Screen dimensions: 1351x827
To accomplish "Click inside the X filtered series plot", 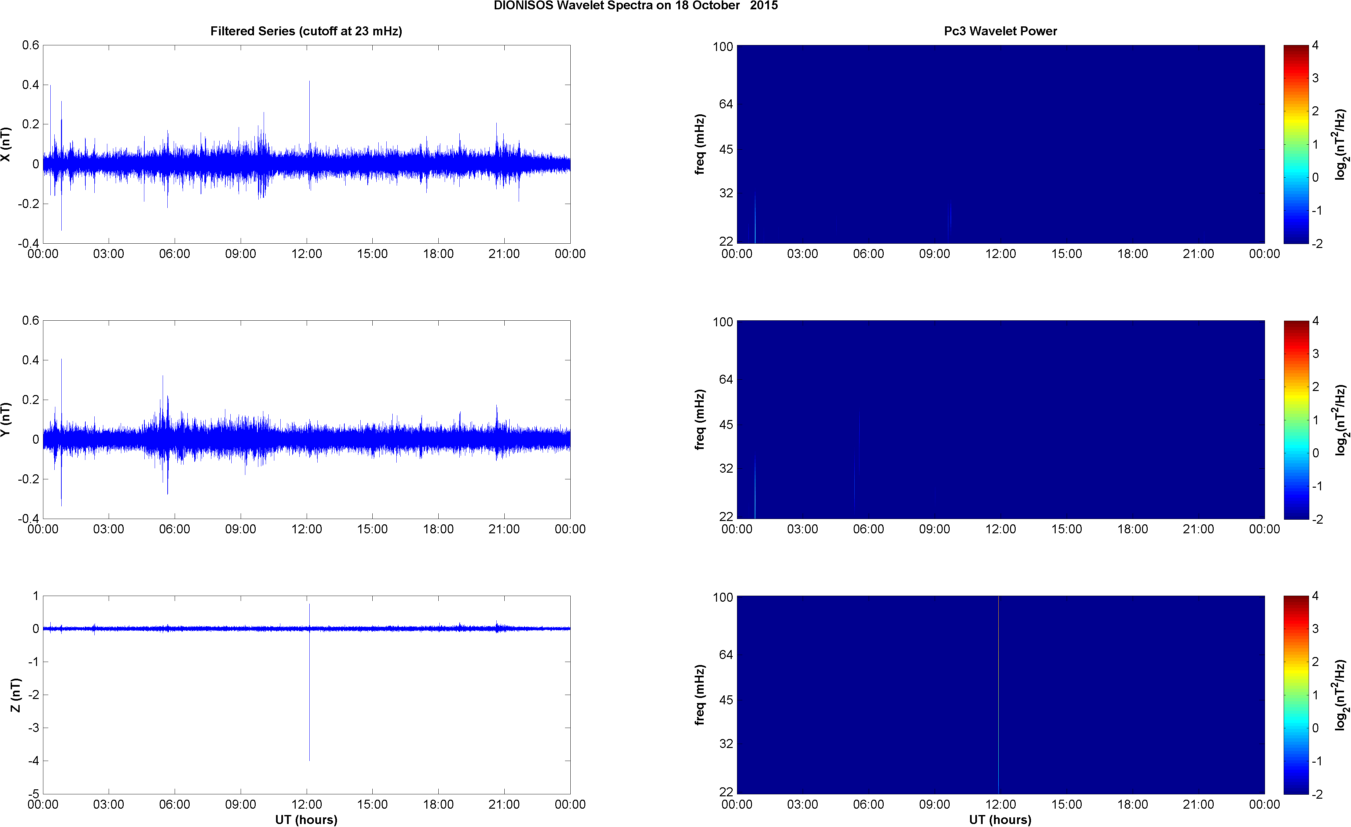I will [306, 144].
